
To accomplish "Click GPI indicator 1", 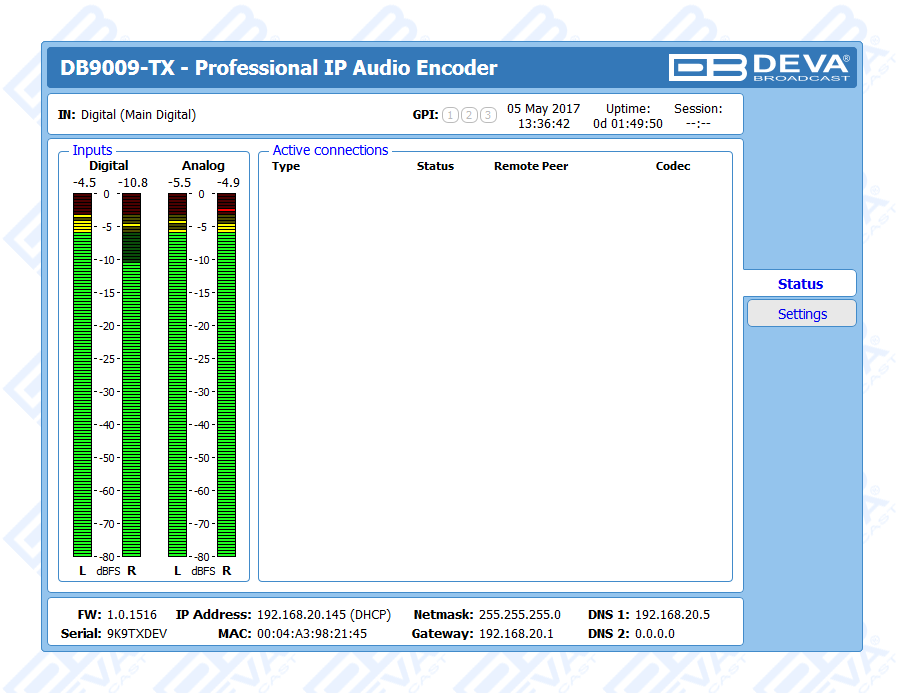I will pos(450,115).
